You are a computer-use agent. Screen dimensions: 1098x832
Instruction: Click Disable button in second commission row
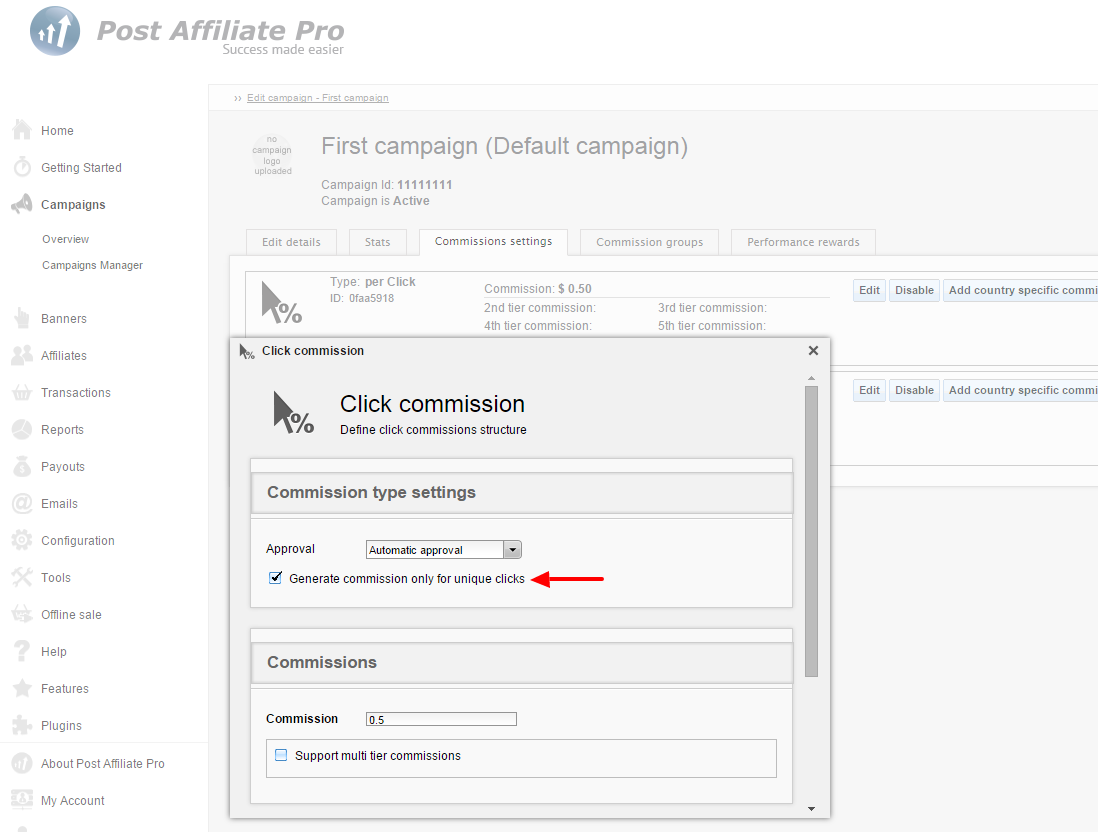914,390
